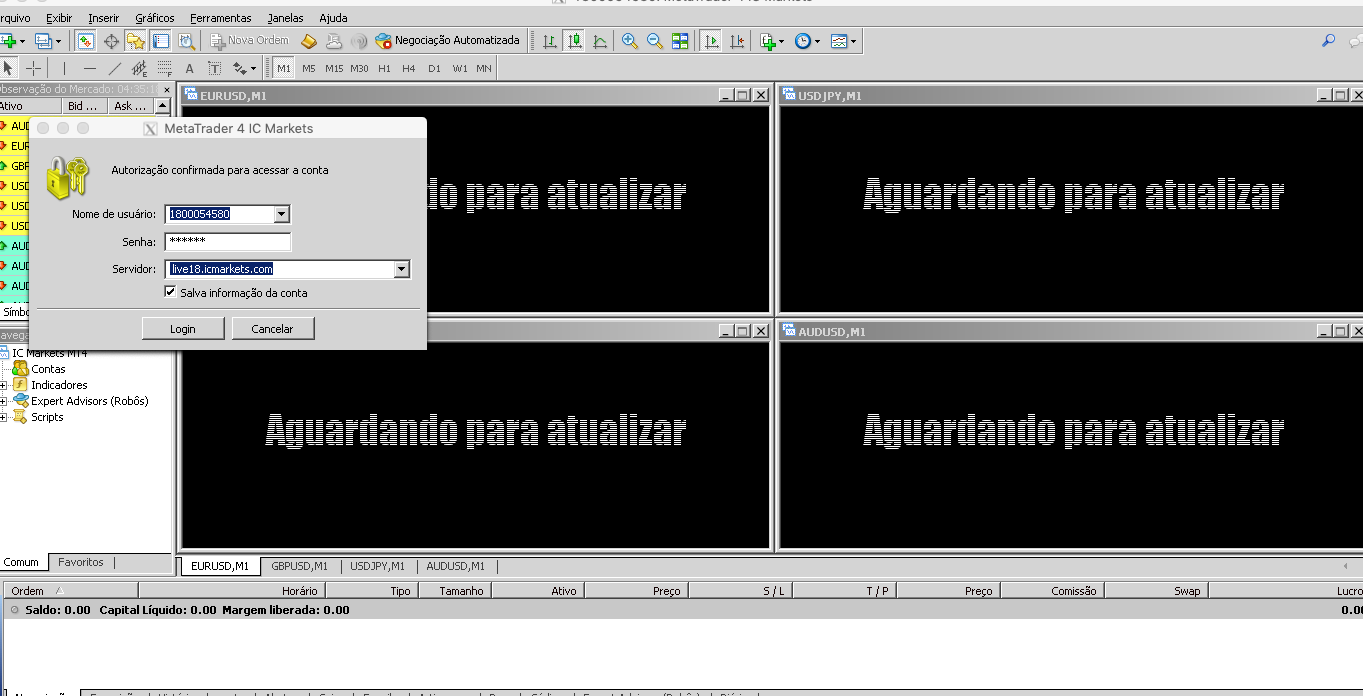Draw horizontal line tool
This screenshot has height=696, width=1363.
point(90,68)
